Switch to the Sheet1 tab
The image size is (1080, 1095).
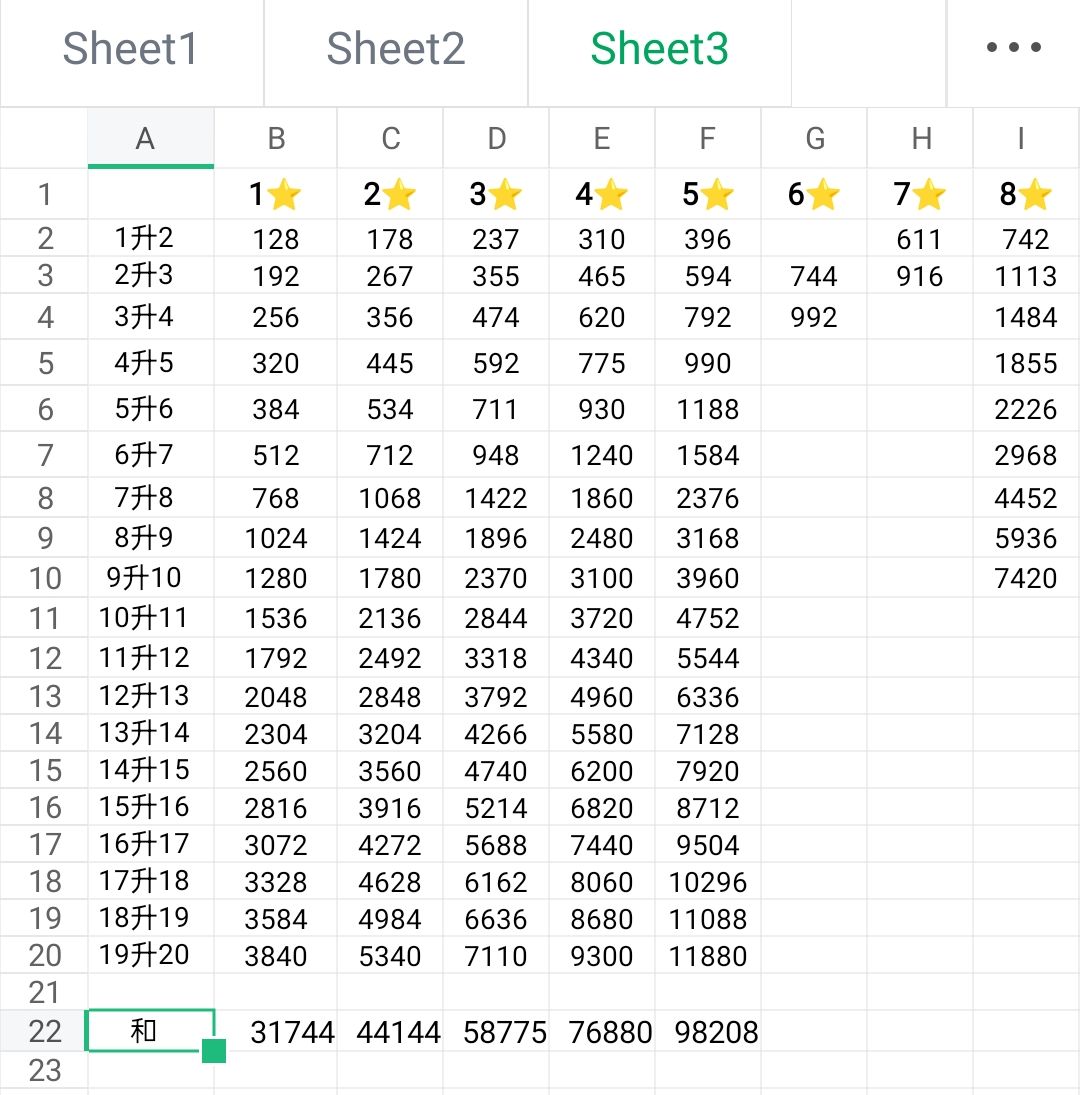pyautogui.click(x=131, y=49)
